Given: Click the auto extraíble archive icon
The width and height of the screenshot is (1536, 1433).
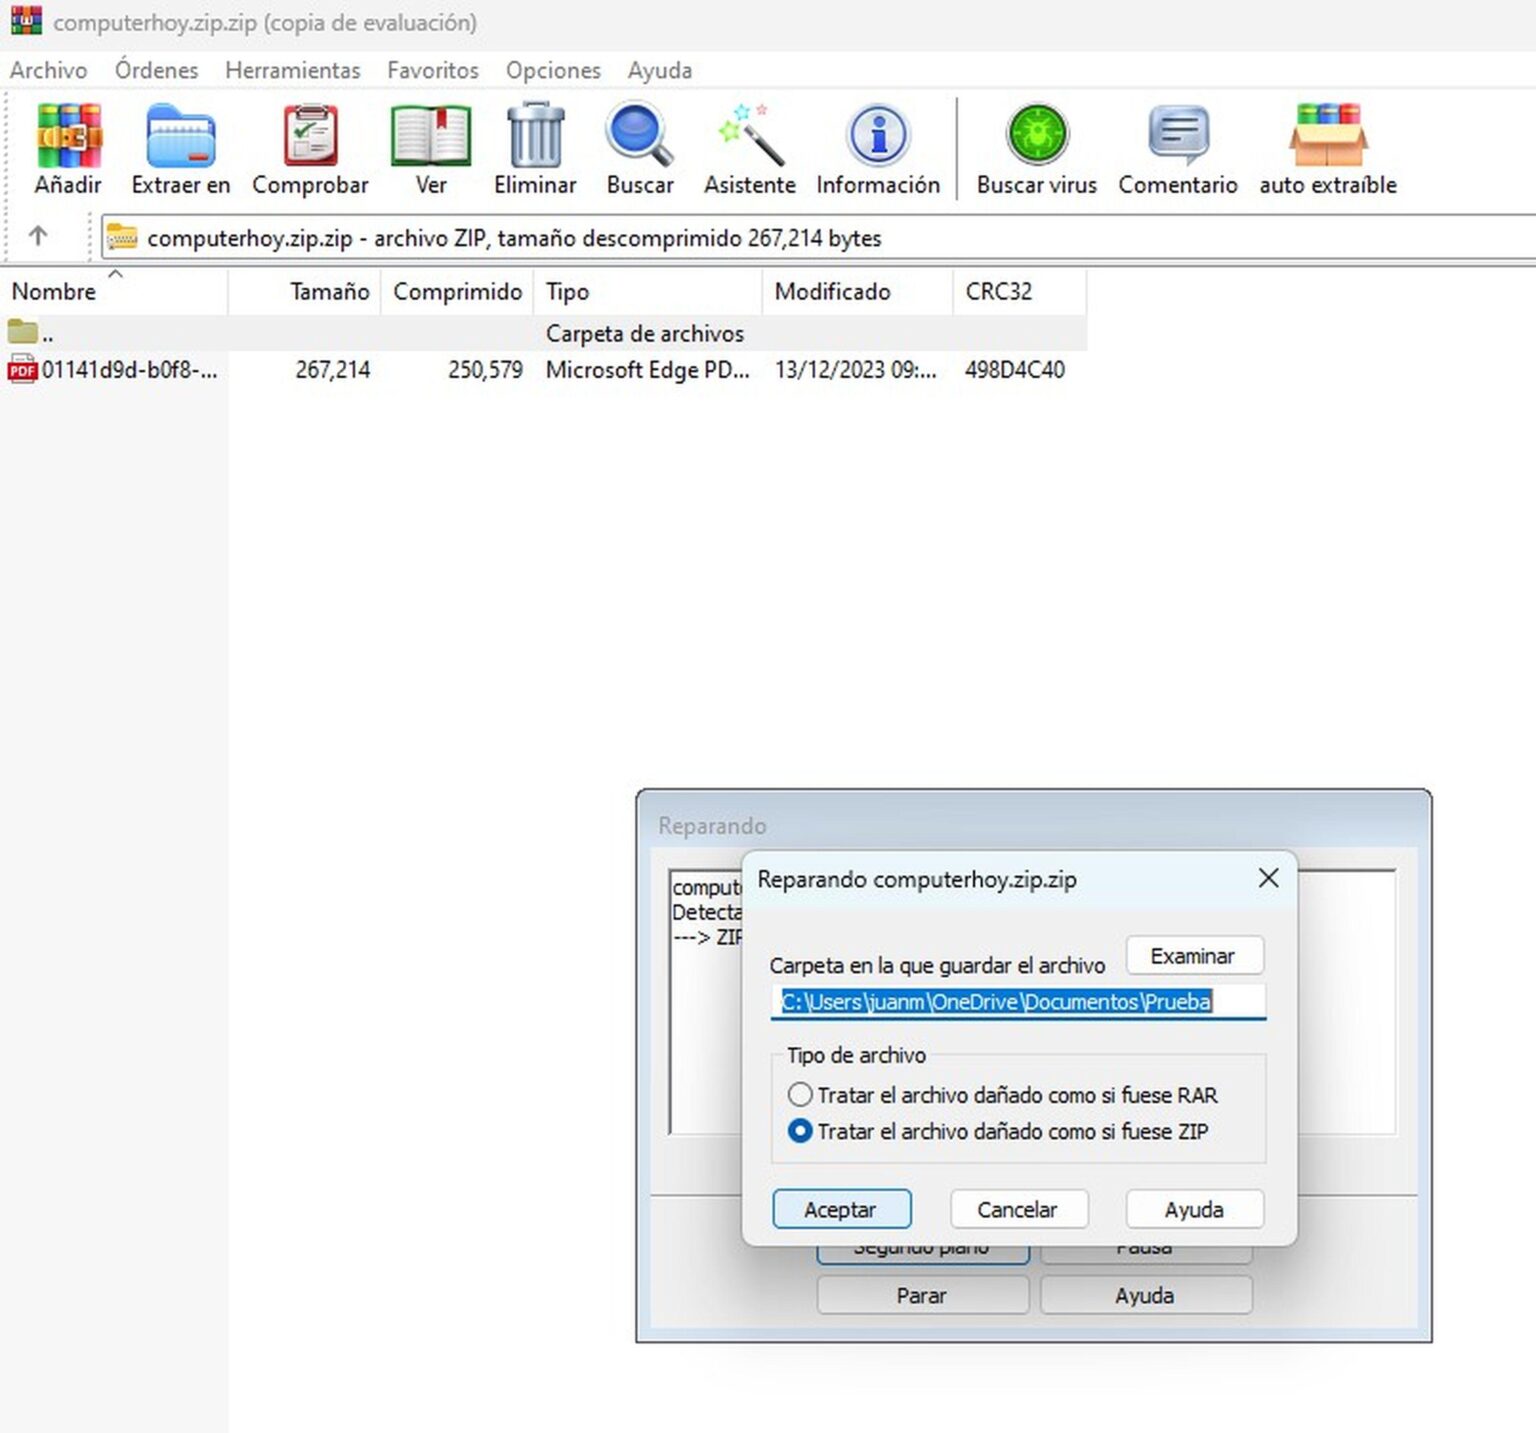Looking at the screenshot, I should click(1327, 135).
